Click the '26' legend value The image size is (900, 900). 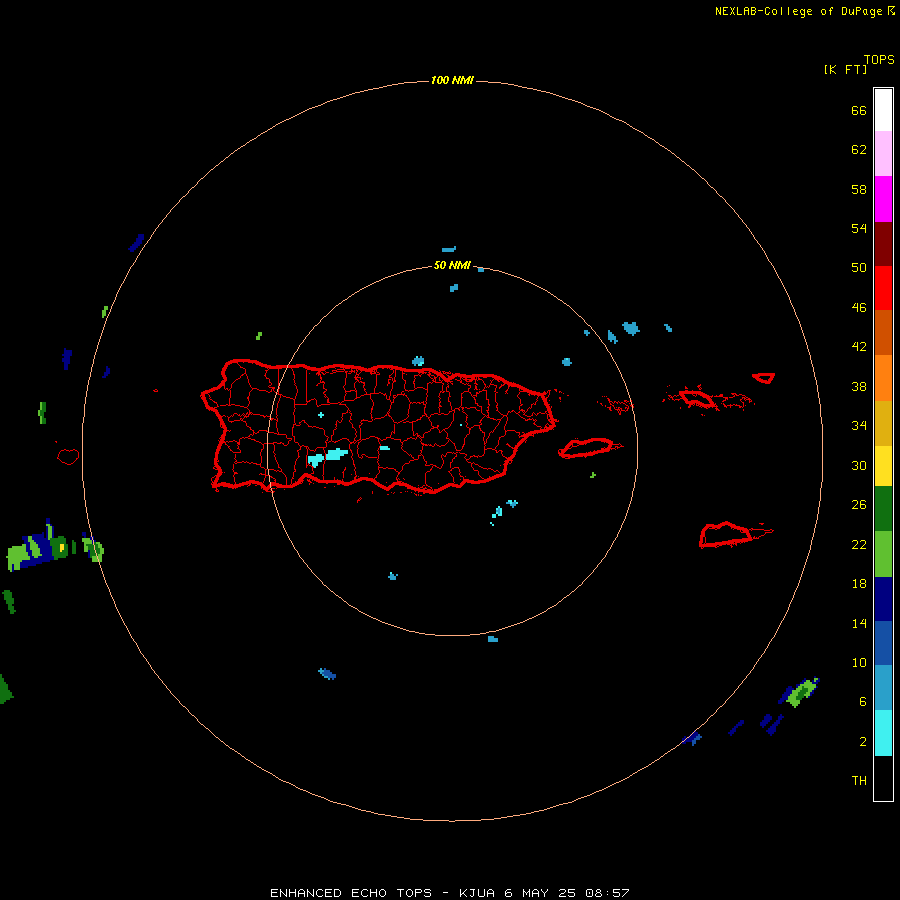pos(859,505)
